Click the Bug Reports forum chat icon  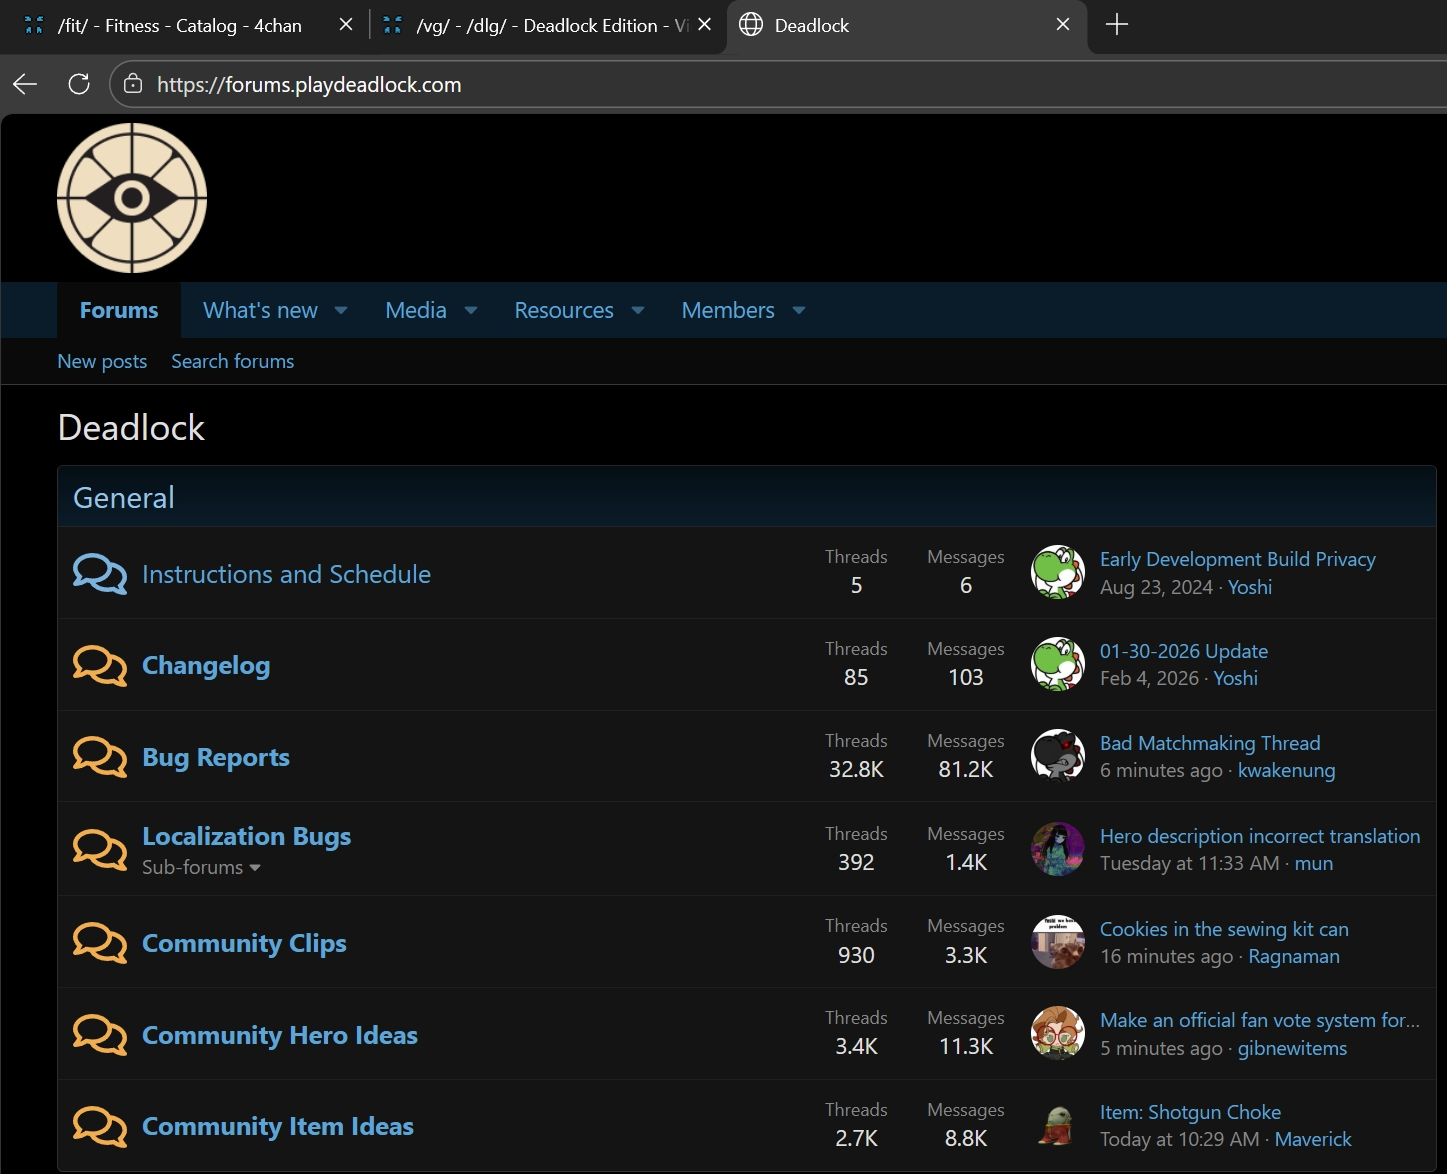(100, 758)
